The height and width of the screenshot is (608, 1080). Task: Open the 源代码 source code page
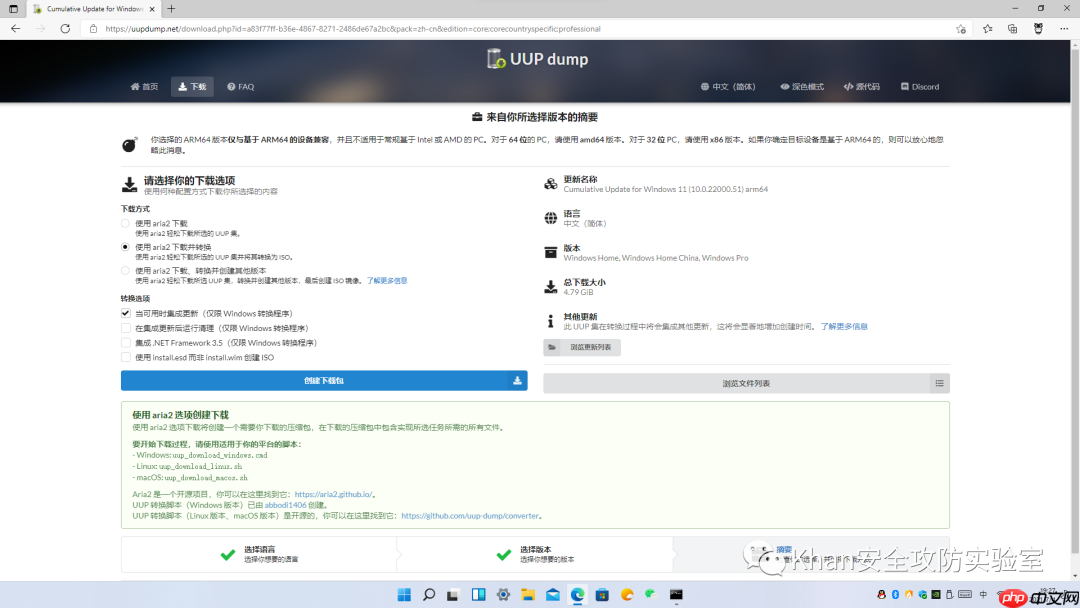pos(861,86)
